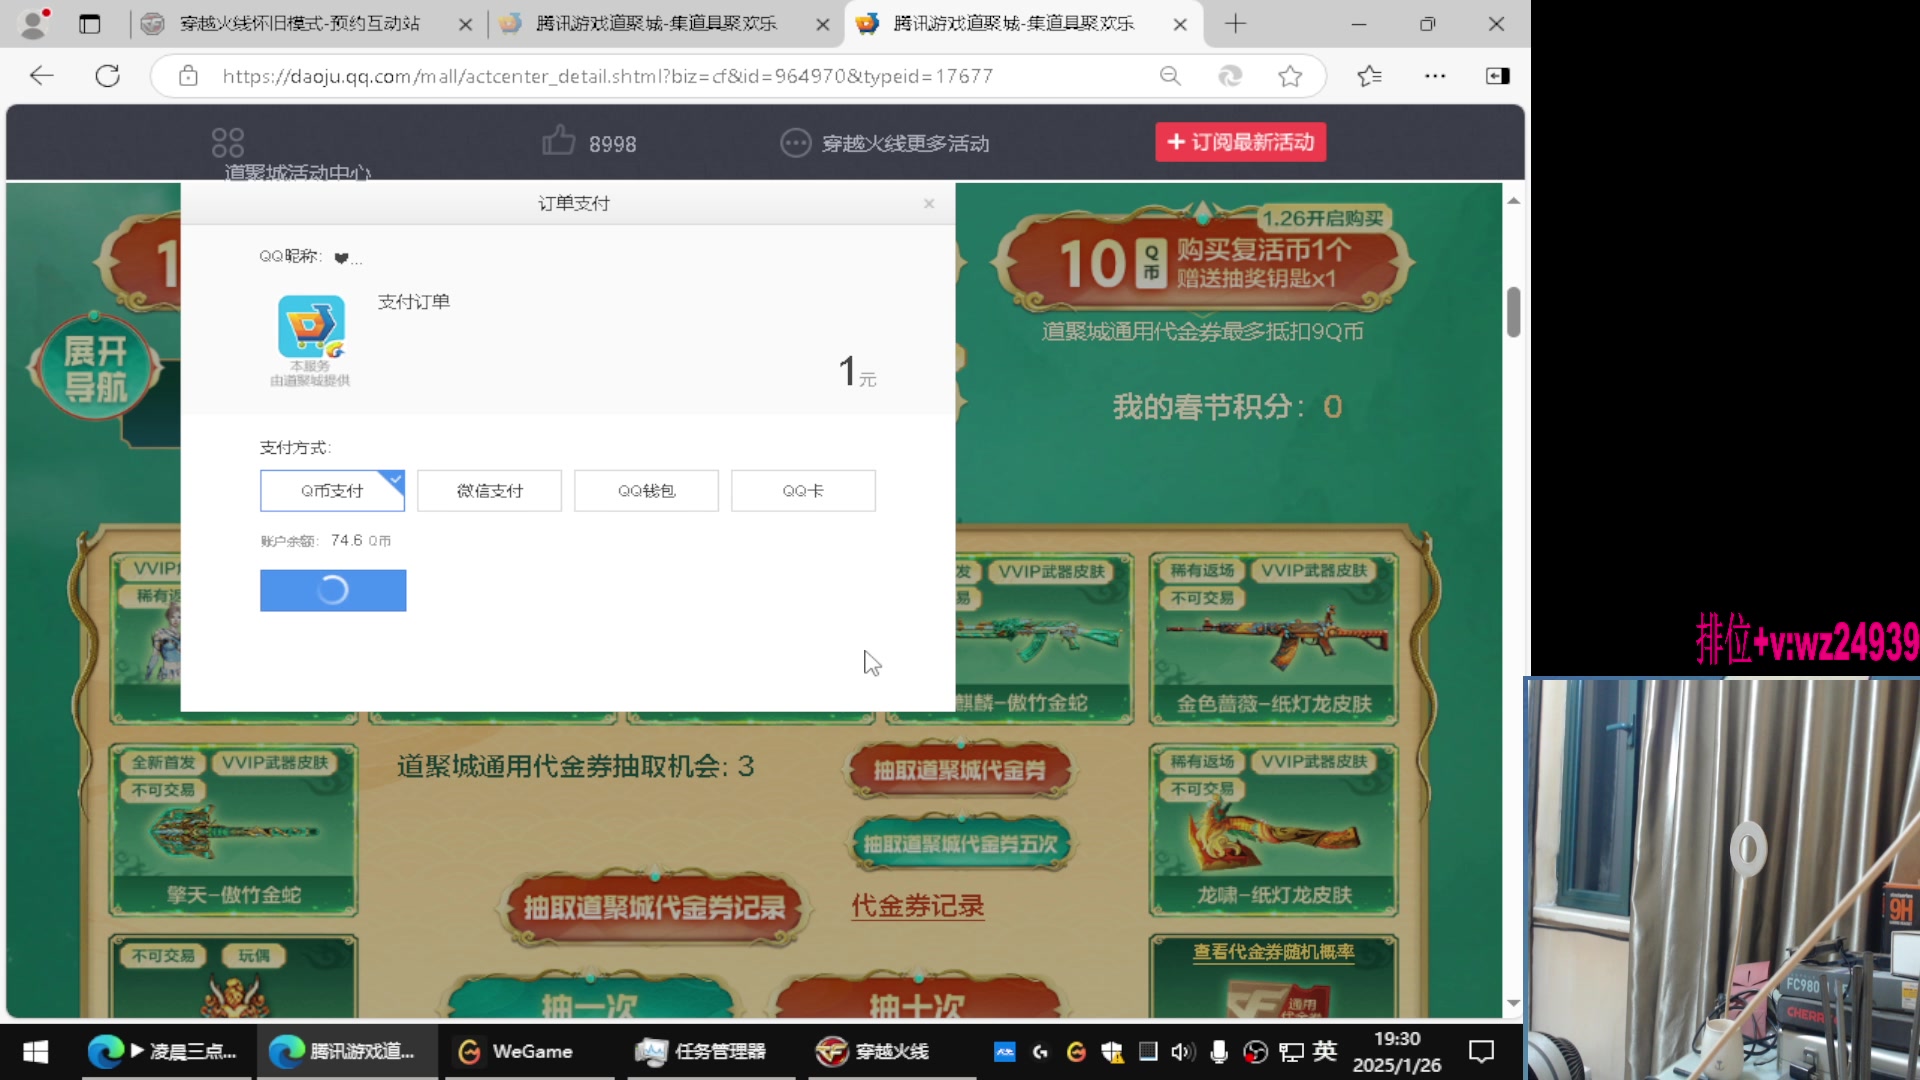1920x1080 pixels.
Task: Open the browser profile avatar
Action: click(33, 23)
